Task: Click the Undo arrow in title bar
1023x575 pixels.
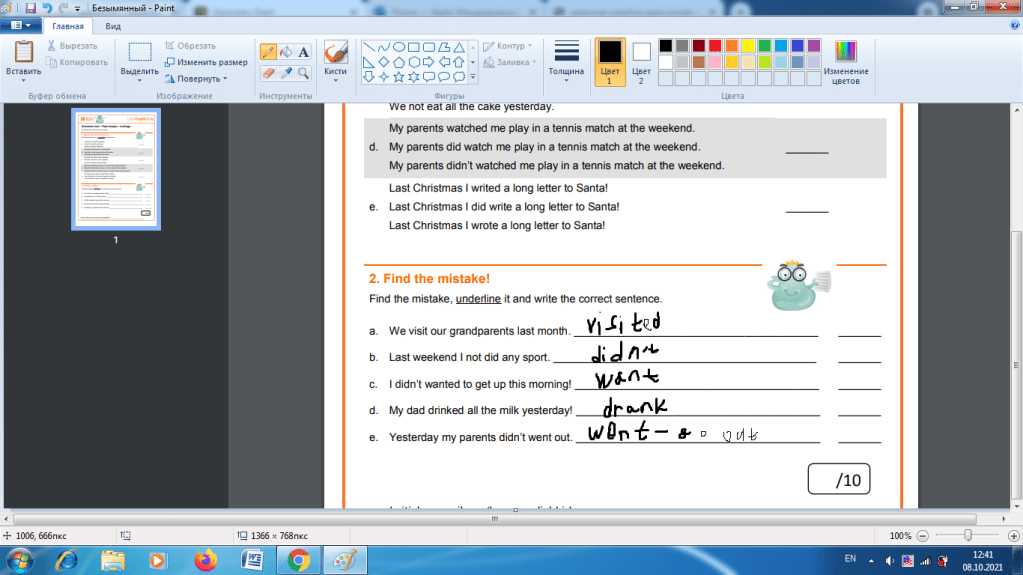Action: click(x=47, y=7)
